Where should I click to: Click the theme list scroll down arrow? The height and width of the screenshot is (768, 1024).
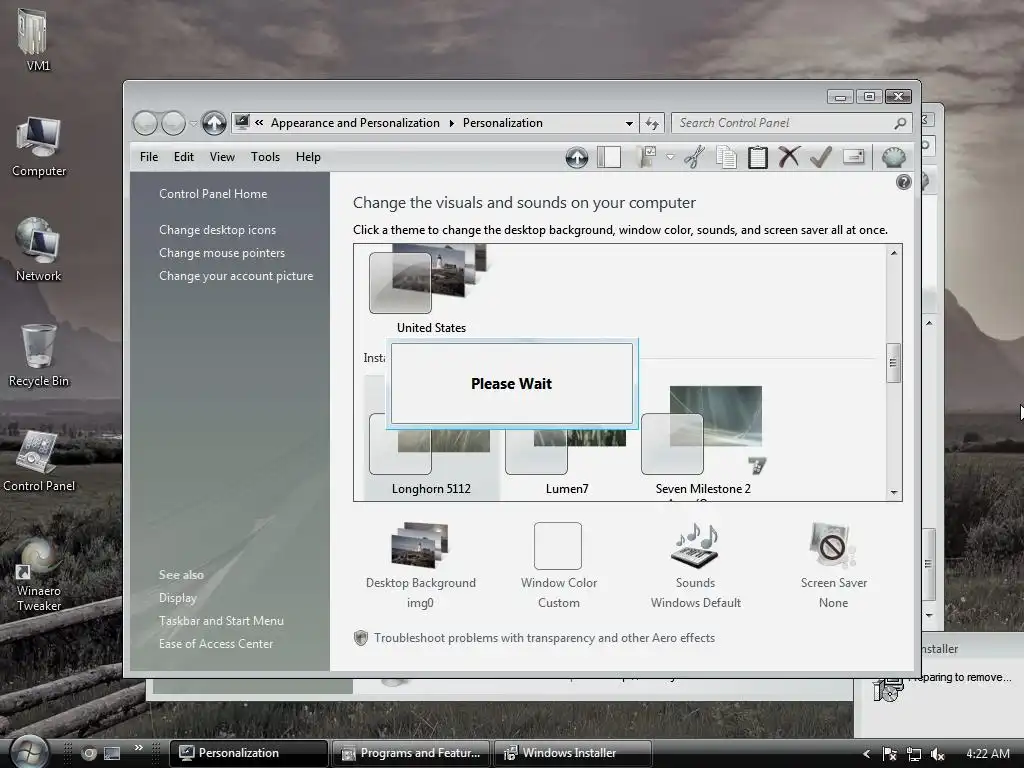(x=894, y=492)
